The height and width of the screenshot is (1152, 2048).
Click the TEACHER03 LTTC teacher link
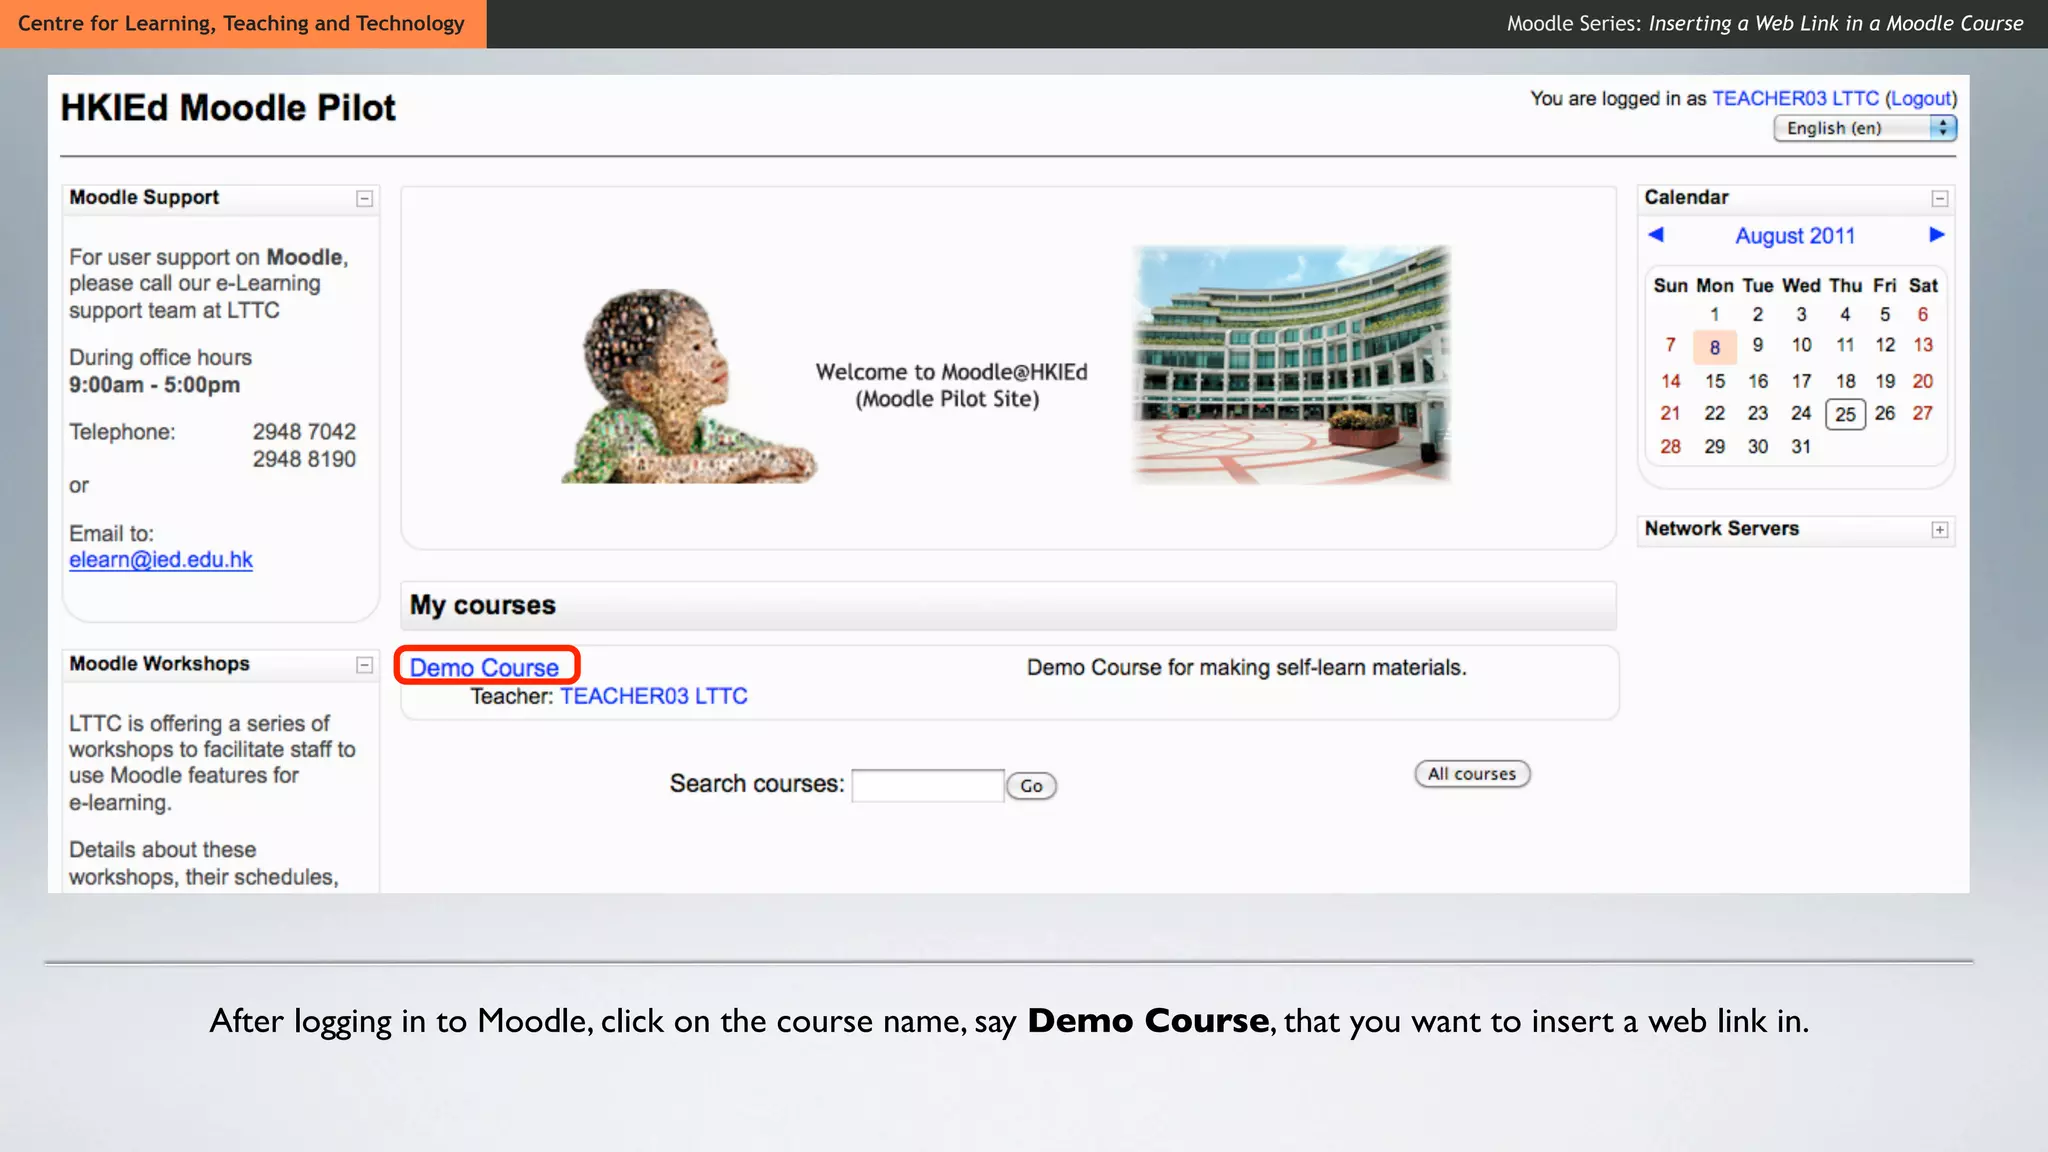[x=653, y=696]
